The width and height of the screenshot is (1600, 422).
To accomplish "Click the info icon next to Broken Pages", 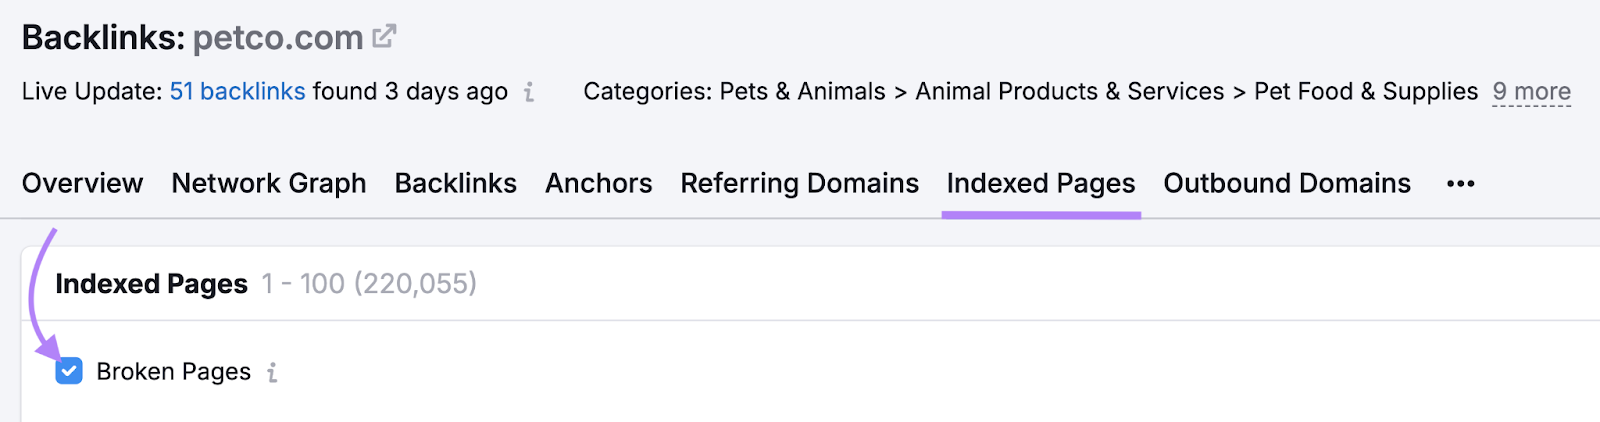I will tap(272, 373).
